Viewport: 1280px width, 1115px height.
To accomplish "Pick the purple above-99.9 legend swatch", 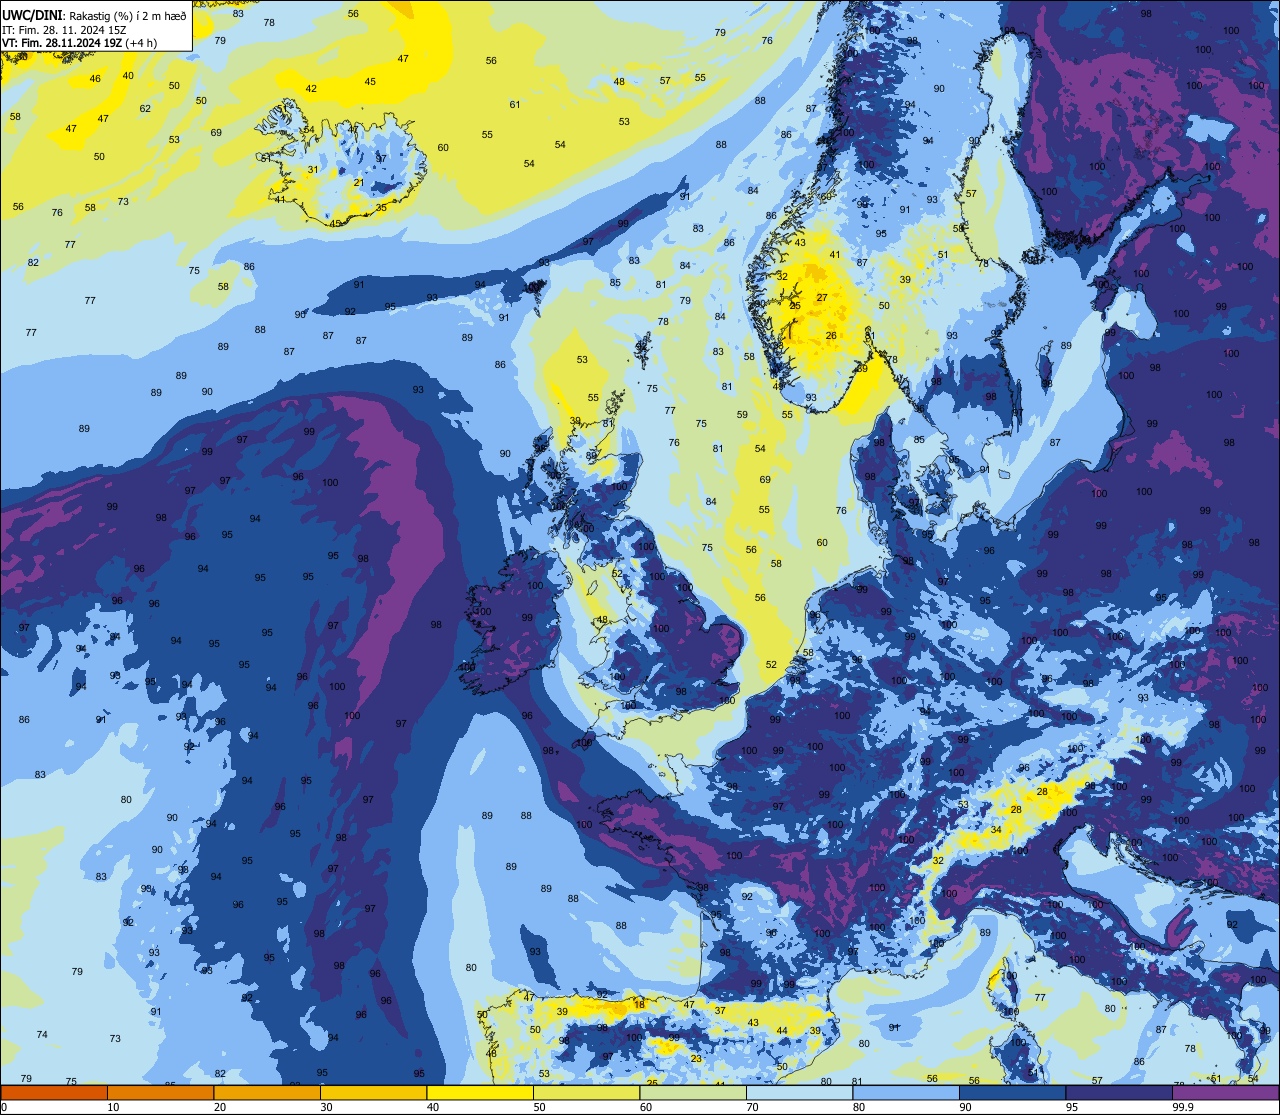I will [x=1225, y=1092].
